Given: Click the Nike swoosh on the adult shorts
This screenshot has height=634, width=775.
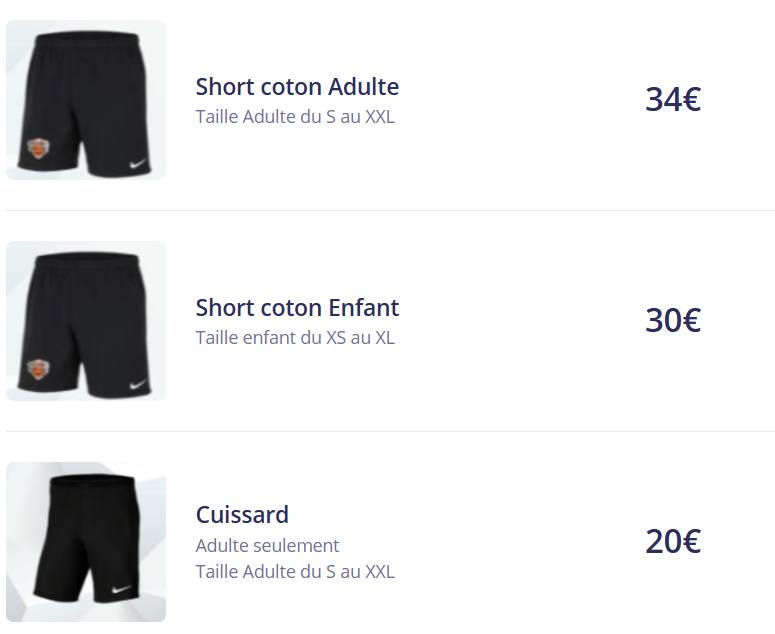Looking at the screenshot, I should [138, 164].
